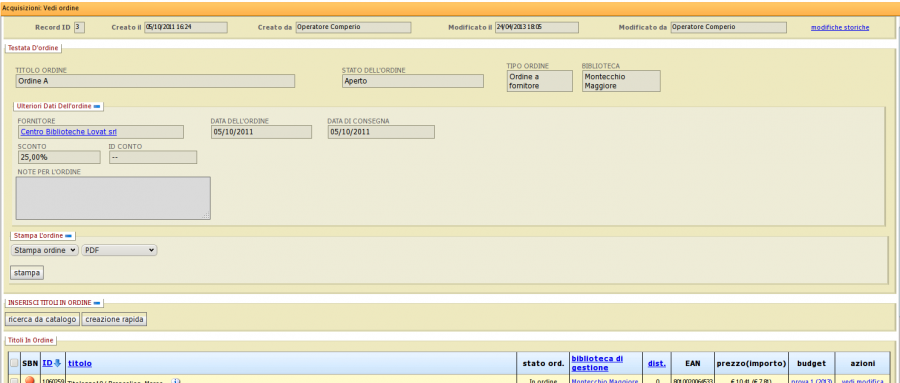Viewport: 900px width, 383px height.
Task: Click the Data dell'ordine field
Action: [261, 132]
